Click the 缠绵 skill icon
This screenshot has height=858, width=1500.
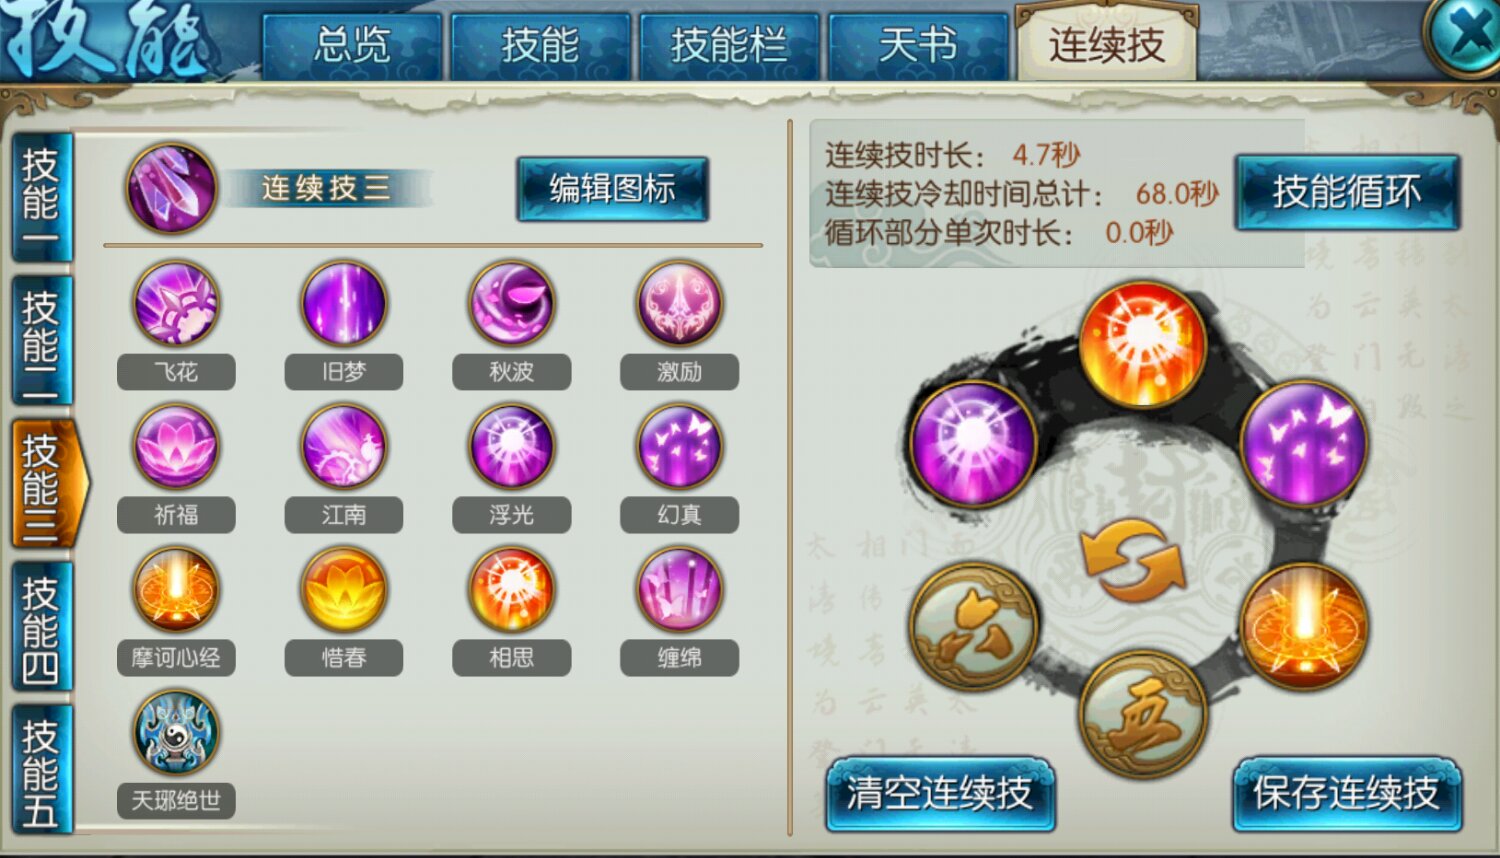click(680, 589)
